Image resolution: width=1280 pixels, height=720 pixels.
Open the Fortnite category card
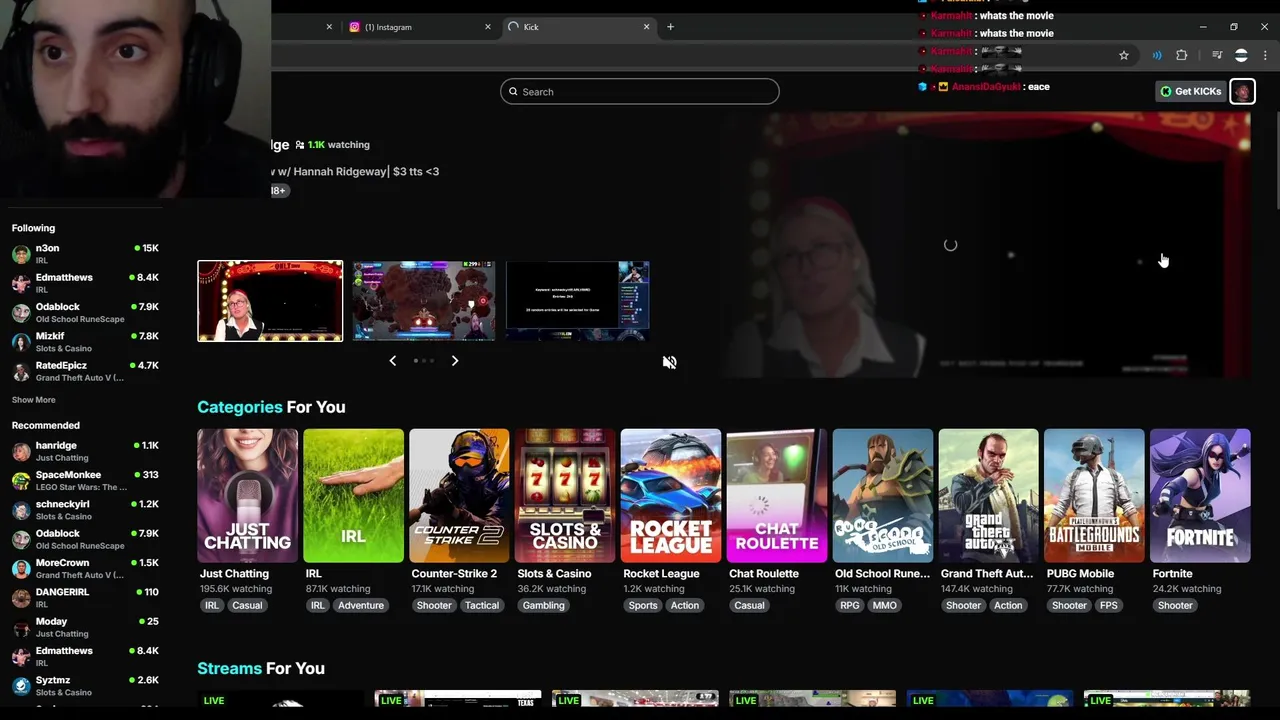pyautogui.click(x=1200, y=495)
